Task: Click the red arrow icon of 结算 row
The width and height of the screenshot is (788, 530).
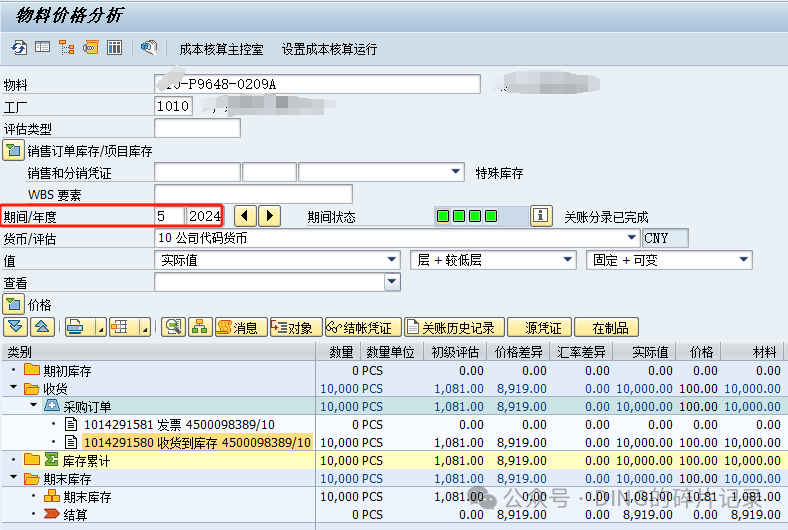Action: (52, 514)
